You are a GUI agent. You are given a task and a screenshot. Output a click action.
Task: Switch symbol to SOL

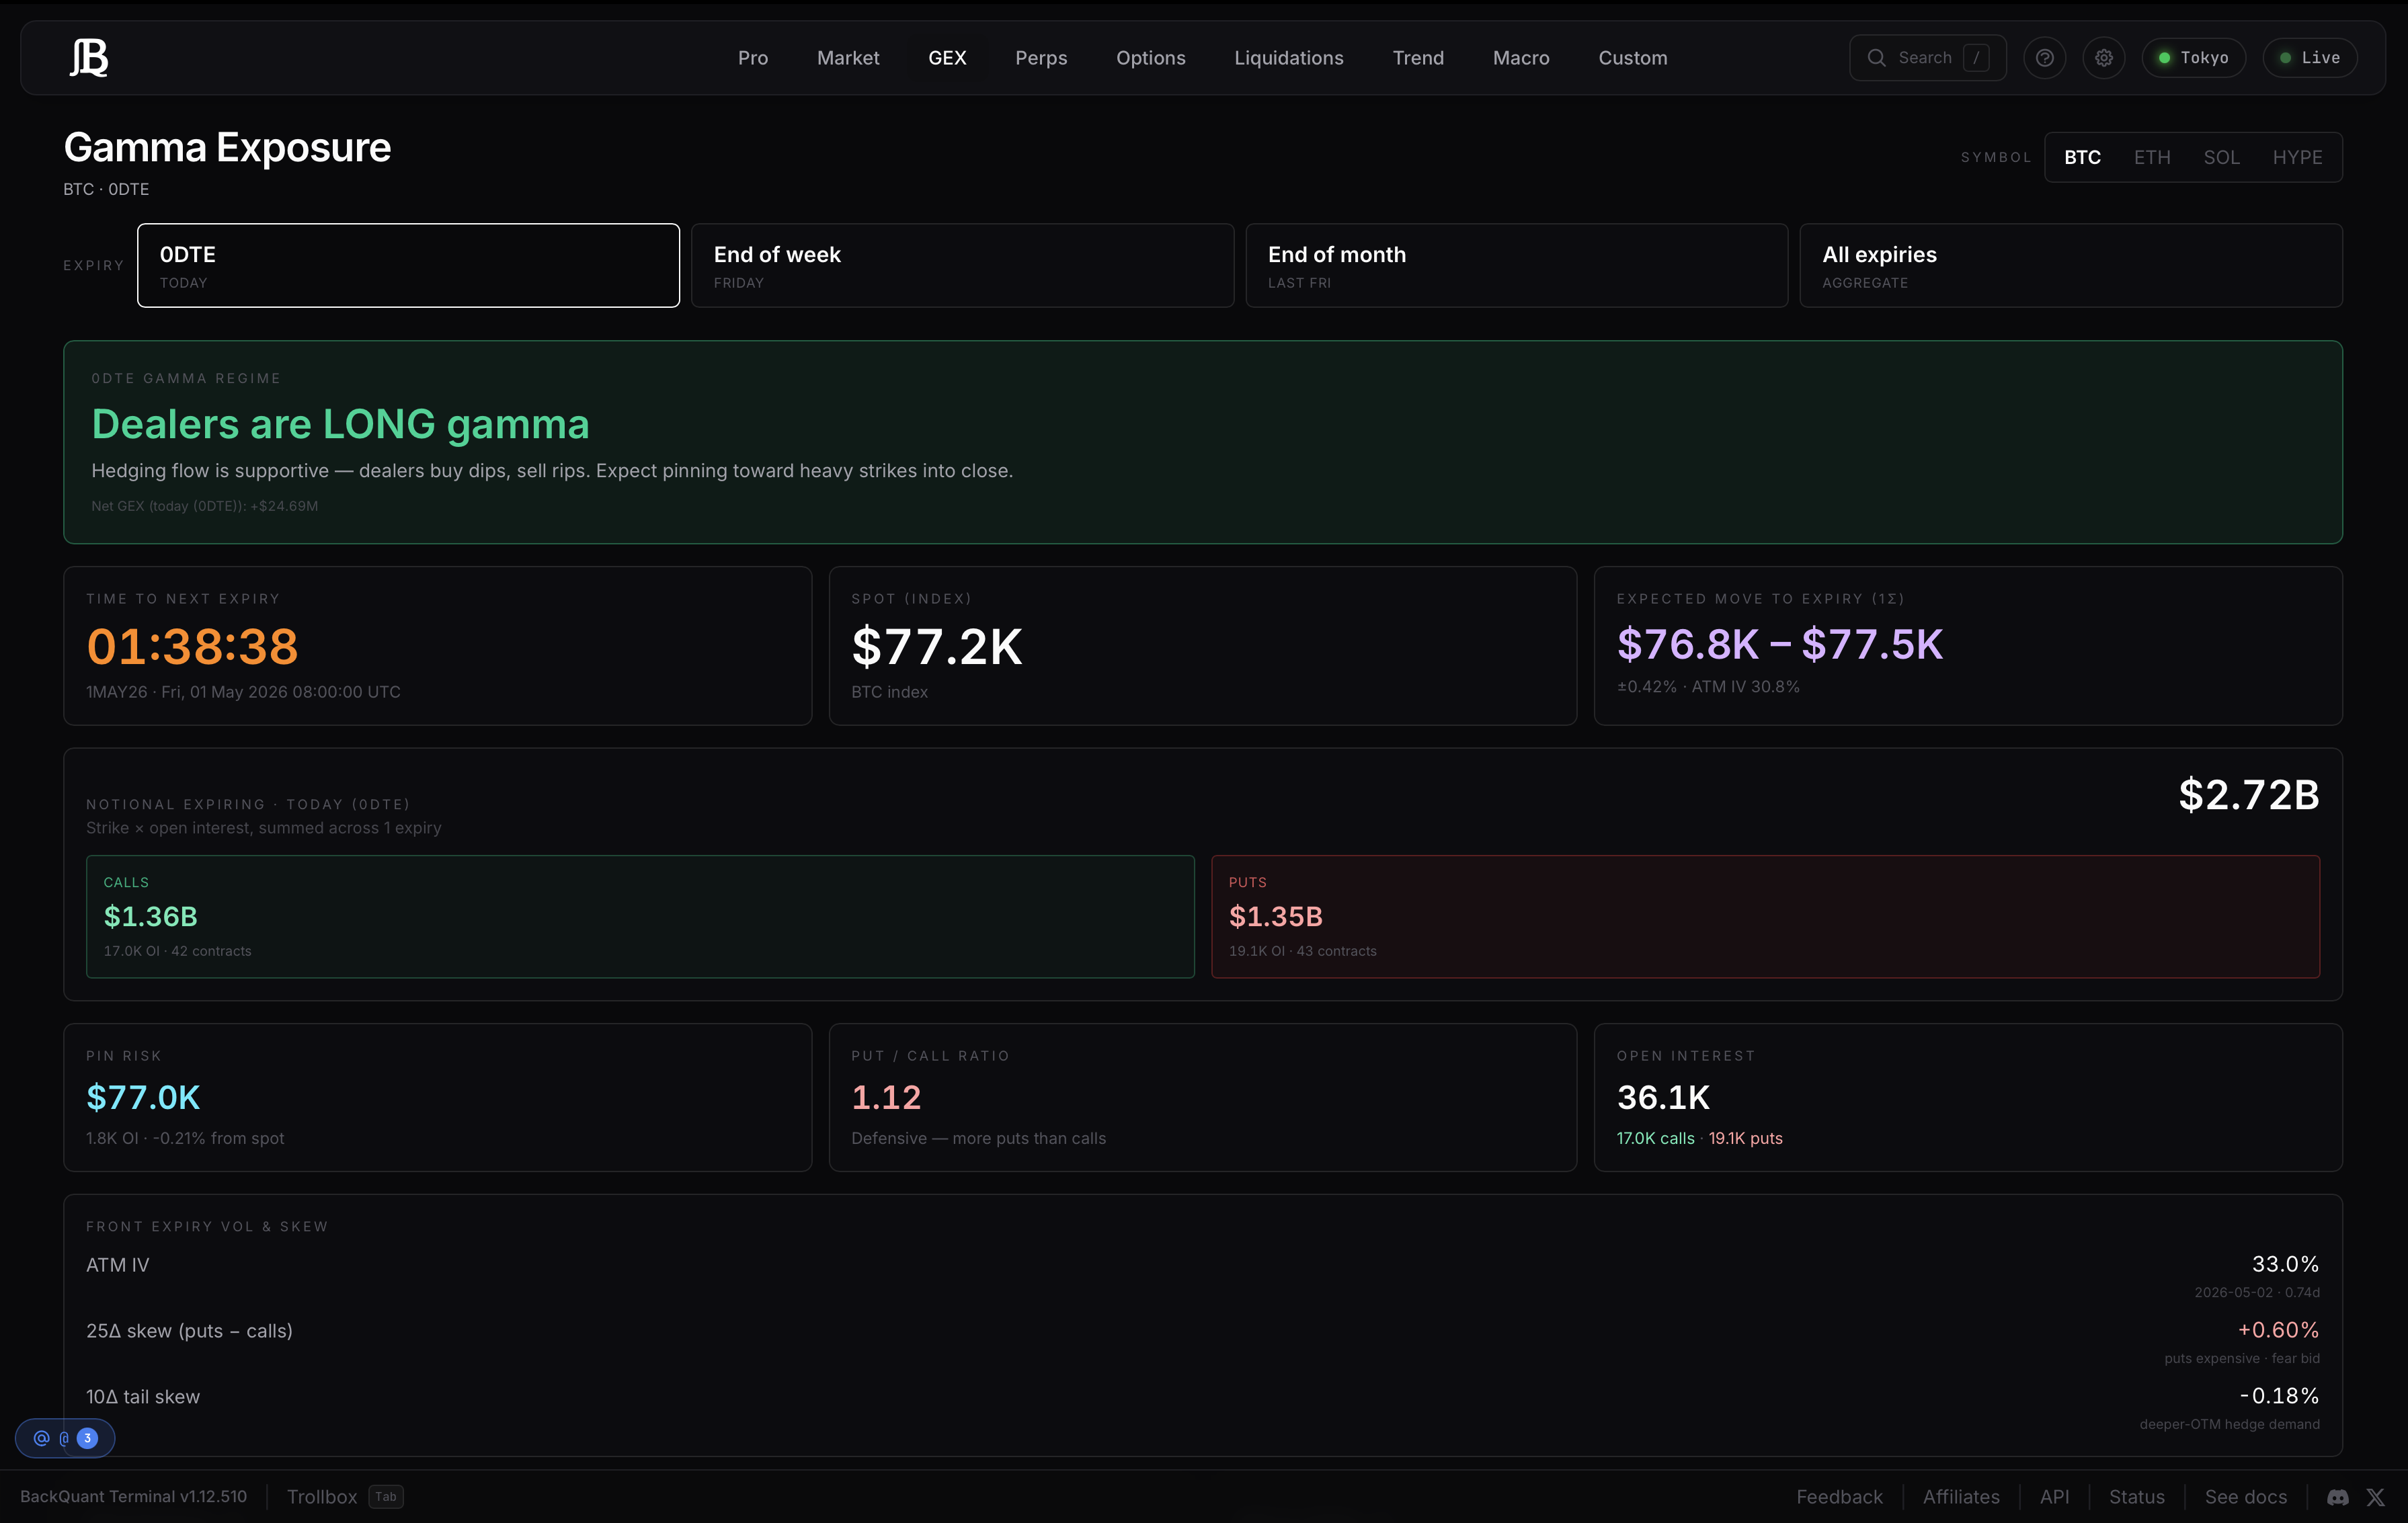[x=2221, y=157]
